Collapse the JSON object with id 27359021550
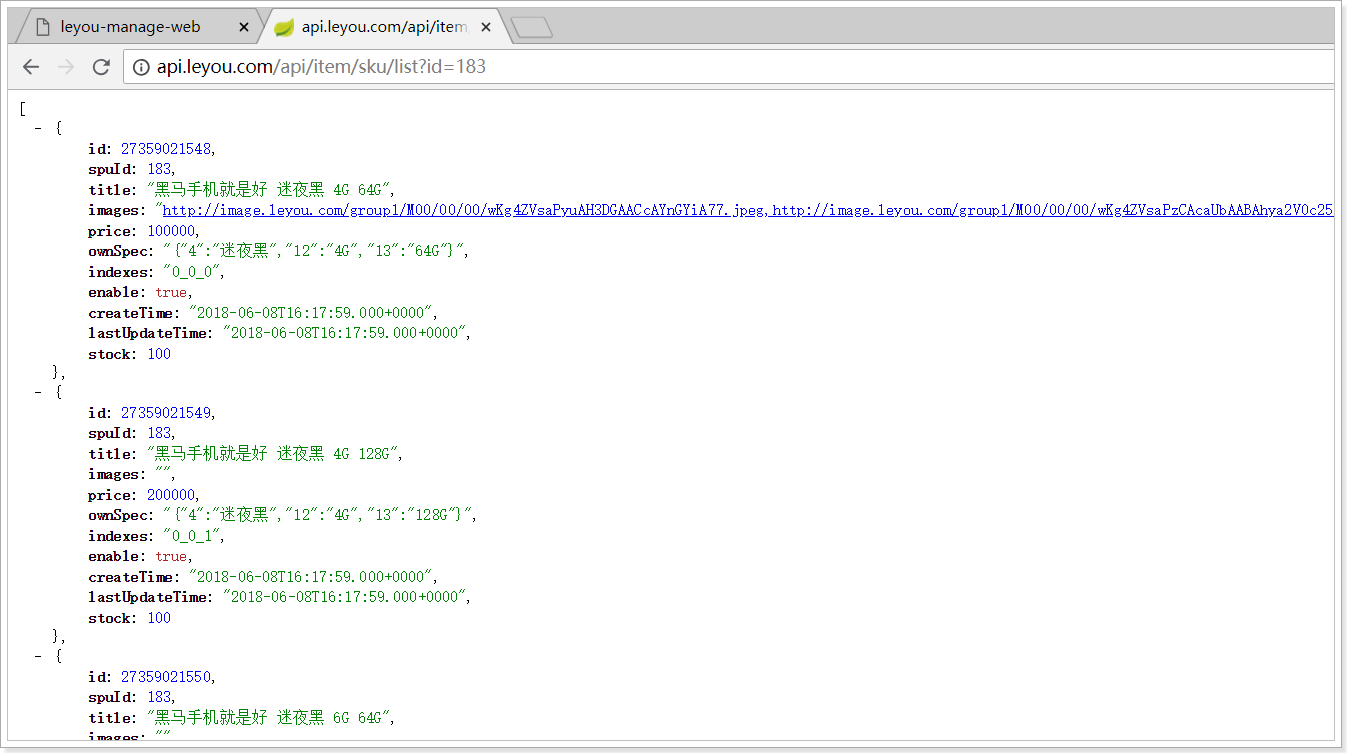1347x753 pixels. pos(38,656)
